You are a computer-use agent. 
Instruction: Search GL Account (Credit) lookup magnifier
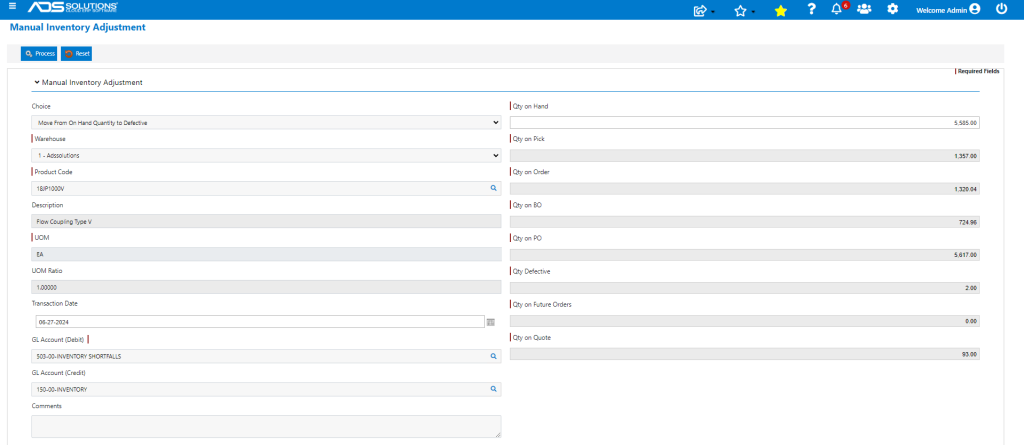click(494, 389)
